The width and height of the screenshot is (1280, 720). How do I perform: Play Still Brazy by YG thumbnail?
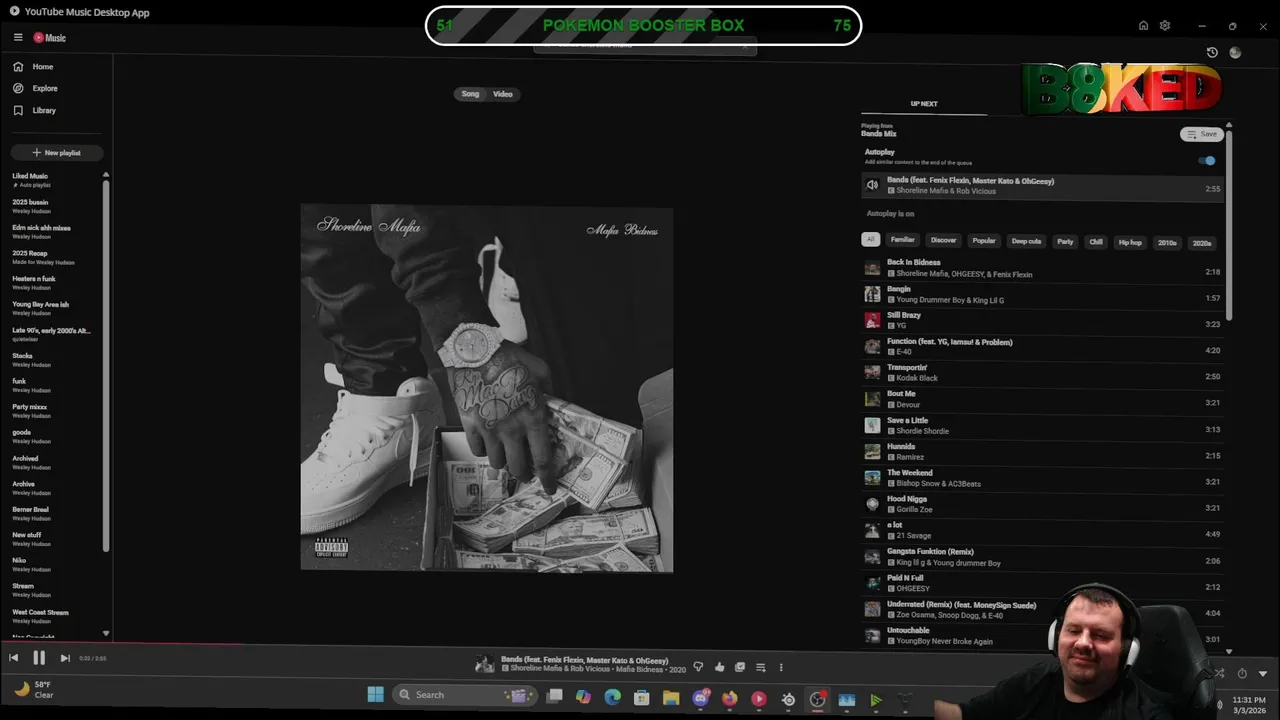[x=872, y=320]
